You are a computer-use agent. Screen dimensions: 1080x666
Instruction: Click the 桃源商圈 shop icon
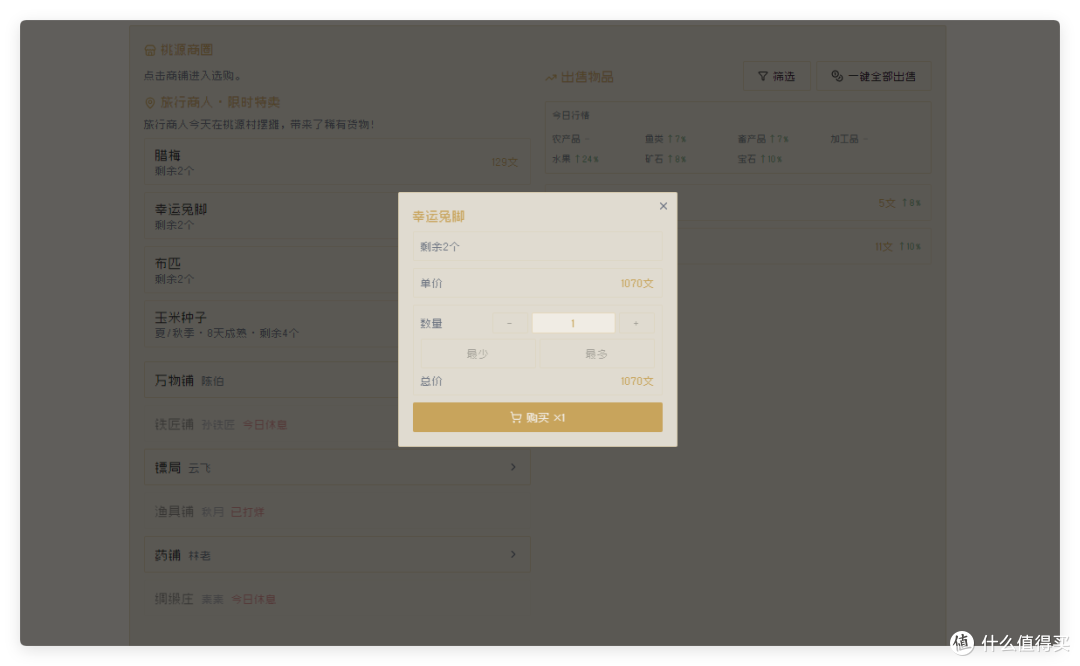click(x=150, y=50)
